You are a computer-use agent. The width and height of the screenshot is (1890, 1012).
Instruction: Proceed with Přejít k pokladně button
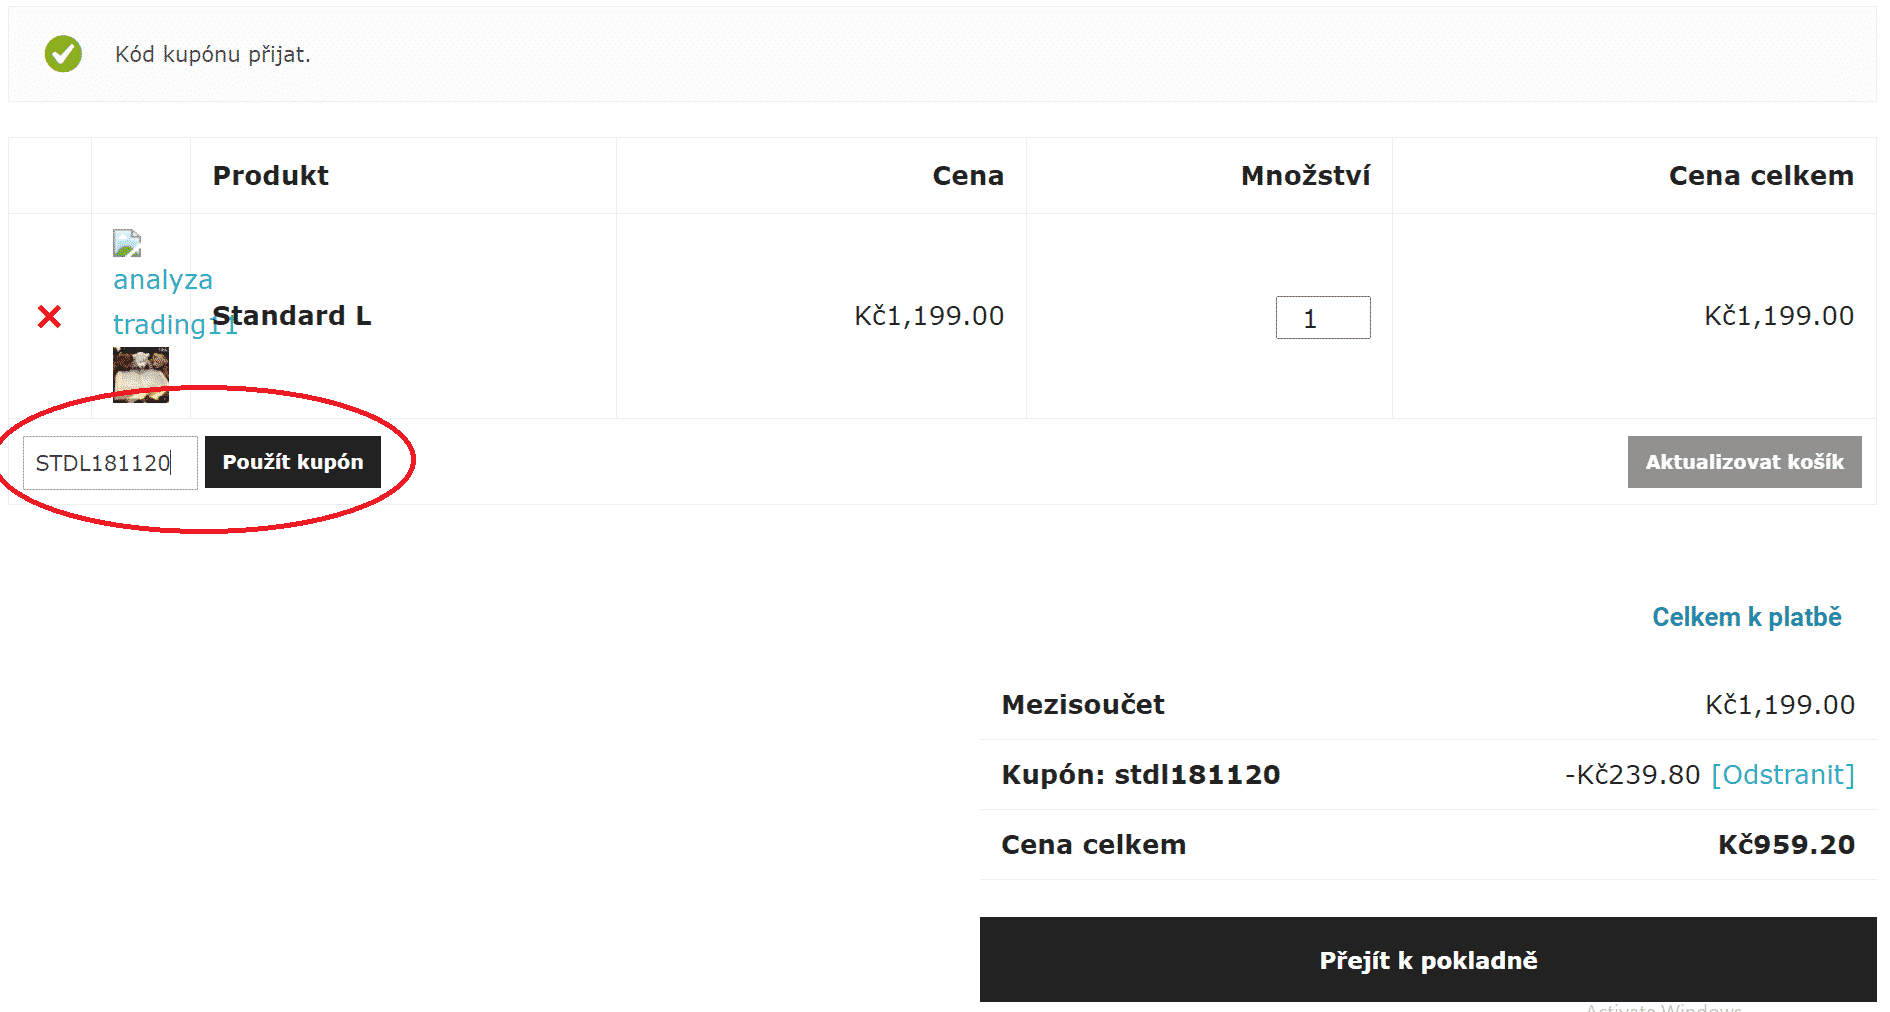pyautogui.click(x=1427, y=960)
